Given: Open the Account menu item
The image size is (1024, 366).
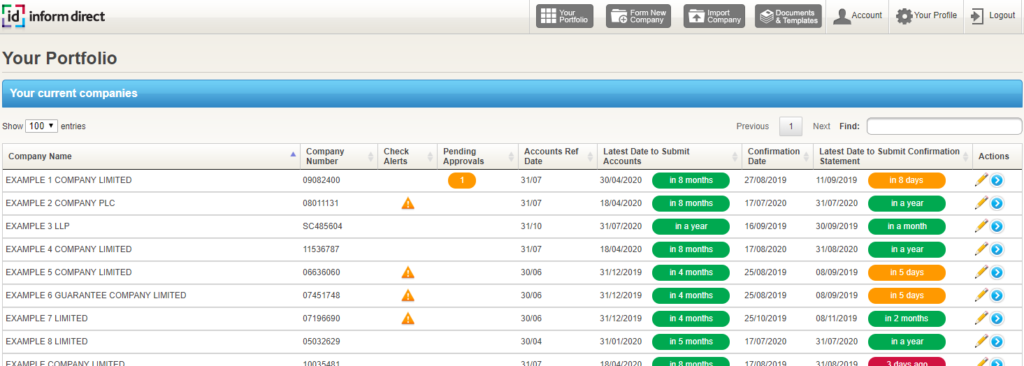Looking at the screenshot, I should 857,16.
